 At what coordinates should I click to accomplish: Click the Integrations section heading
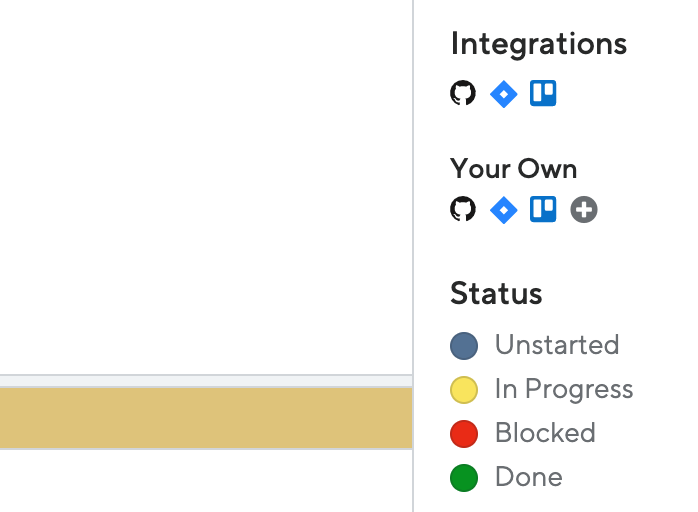tap(539, 45)
